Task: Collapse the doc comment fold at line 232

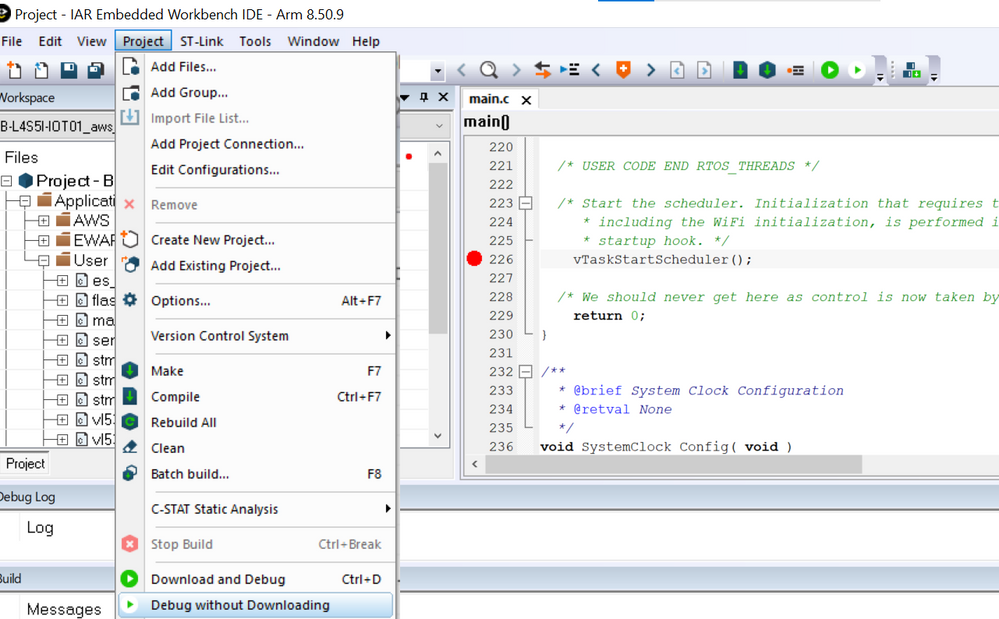Action: coord(526,371)
